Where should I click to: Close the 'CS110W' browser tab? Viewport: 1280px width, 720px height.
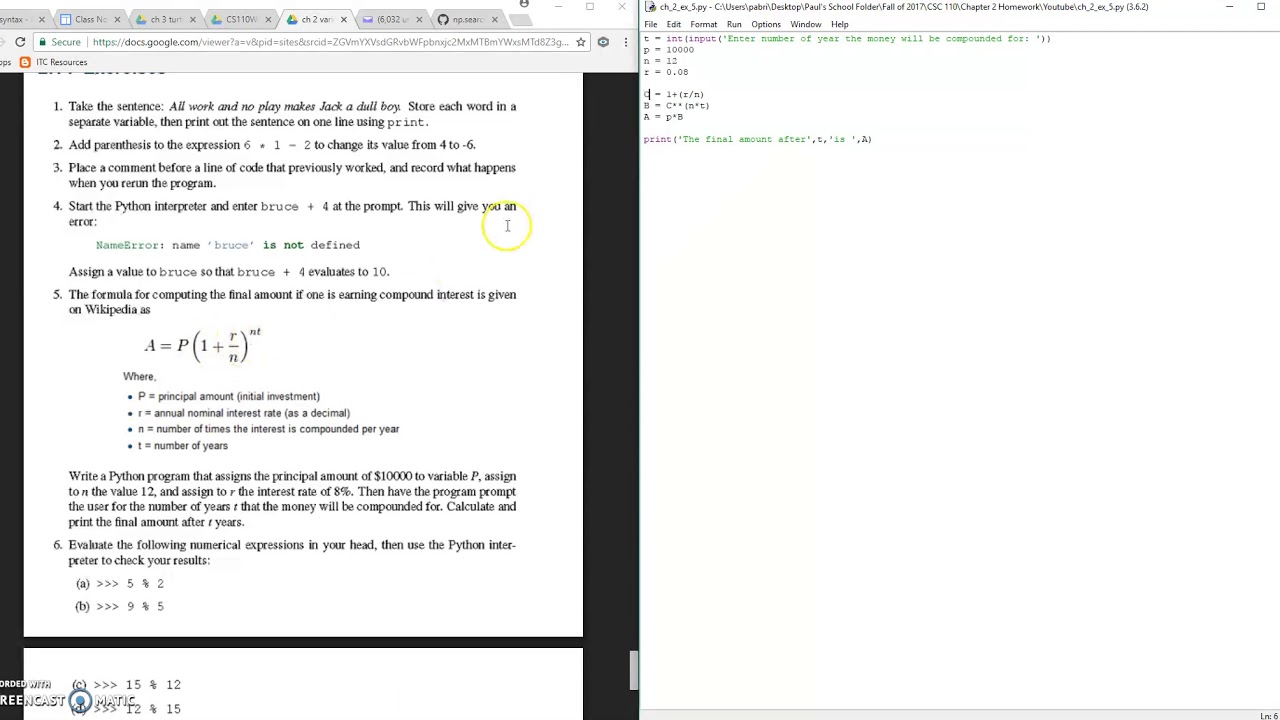point(268,19)
